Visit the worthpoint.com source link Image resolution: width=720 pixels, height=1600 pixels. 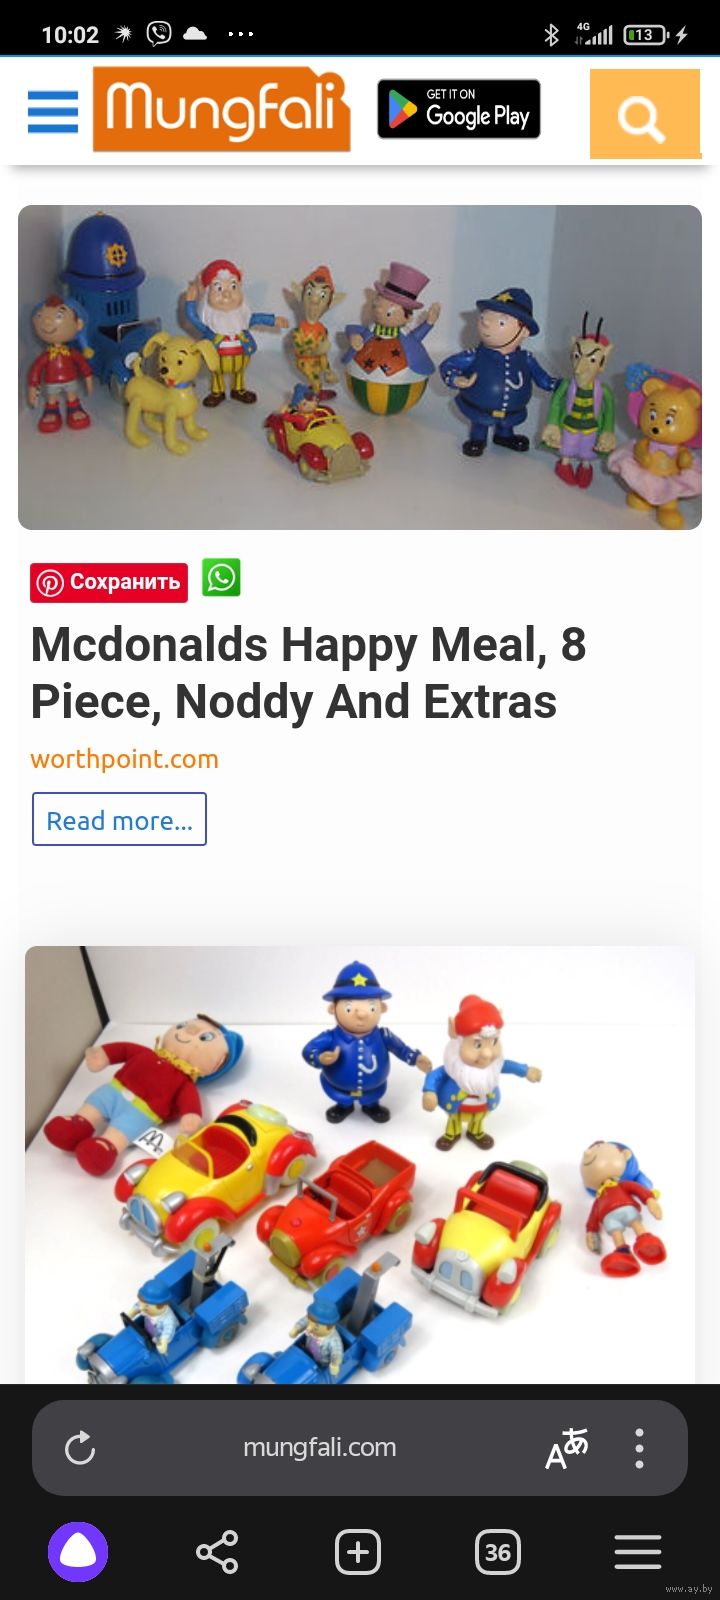tap(124, 759)
